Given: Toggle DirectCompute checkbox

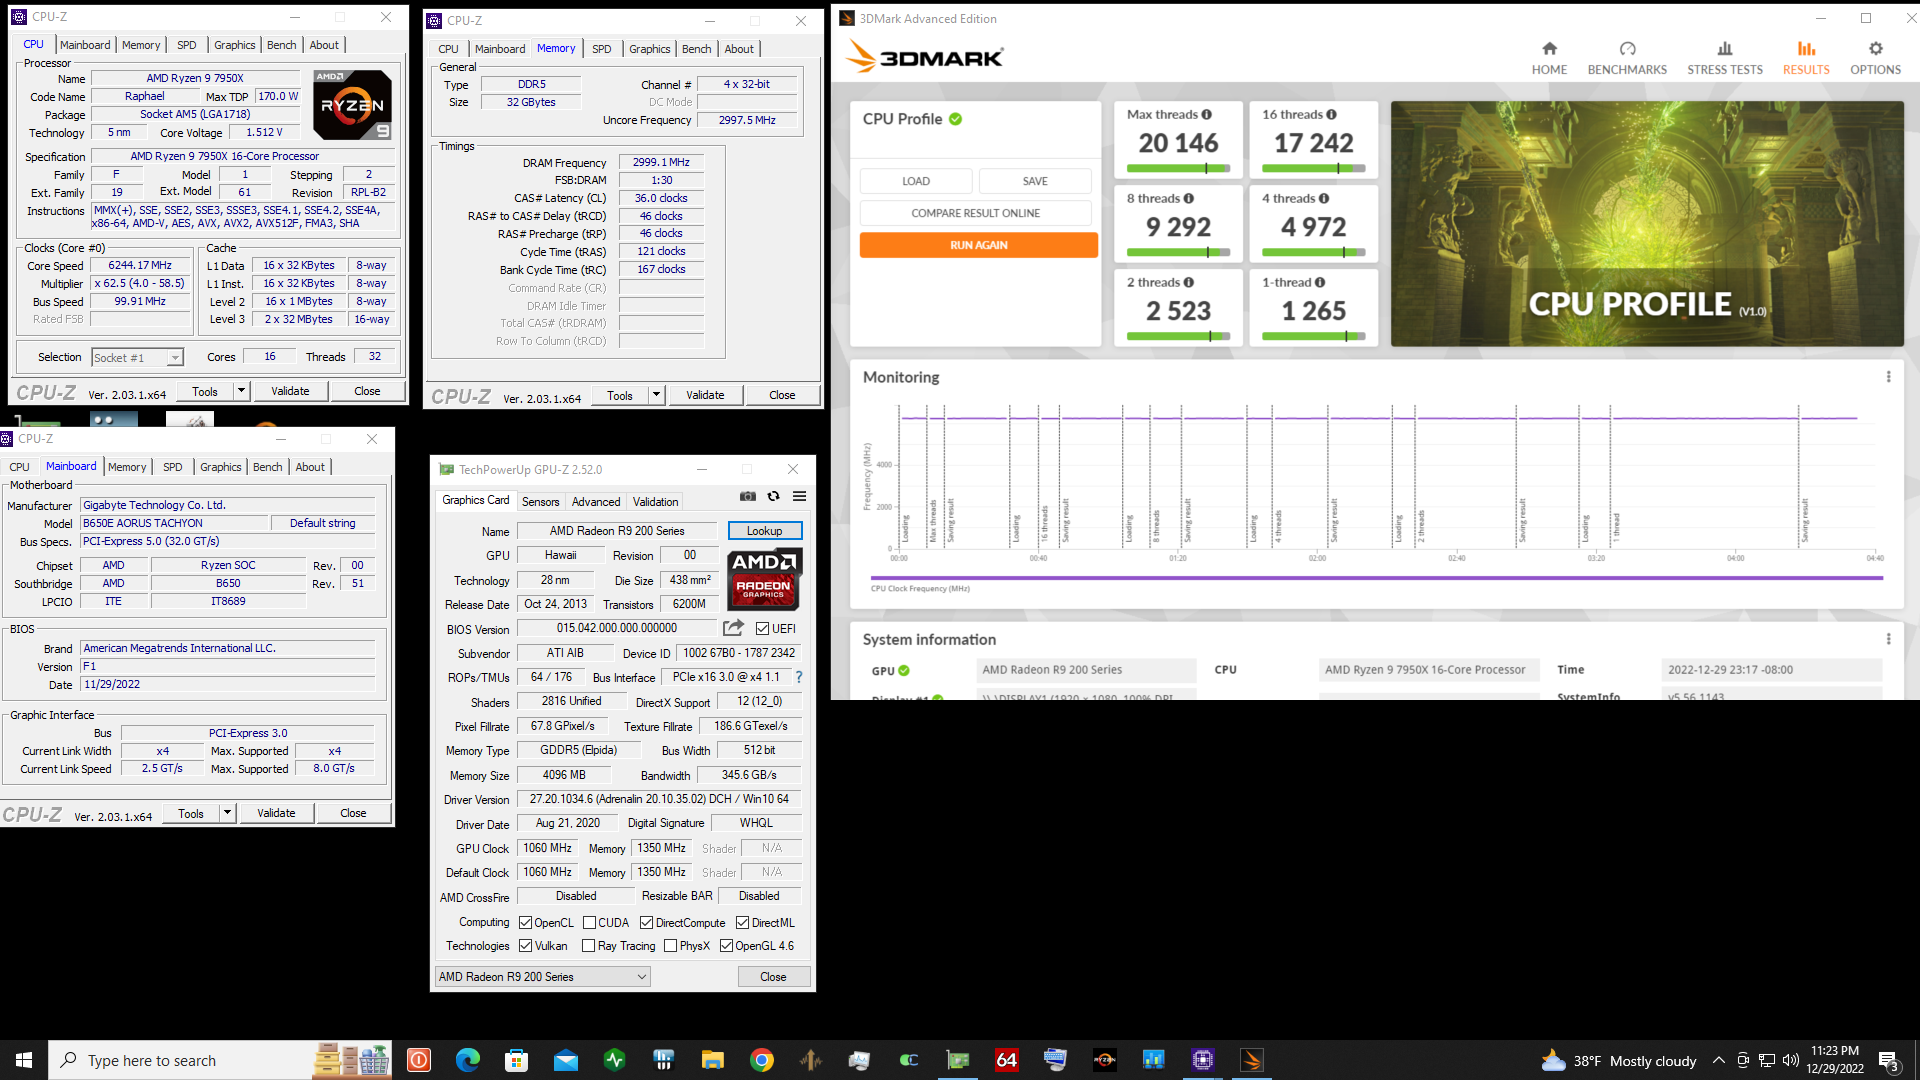Looking at the screenshot, I should [x=647, y=923].
